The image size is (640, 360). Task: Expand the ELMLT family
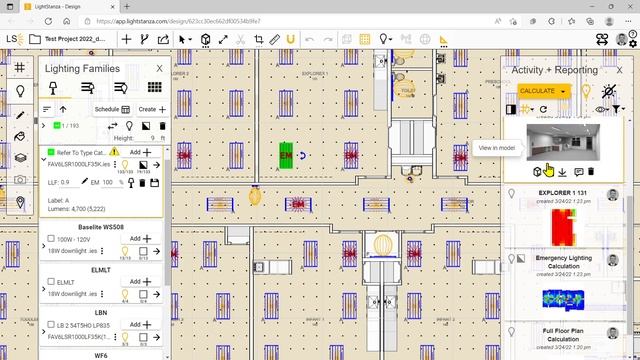pos(44,289)
